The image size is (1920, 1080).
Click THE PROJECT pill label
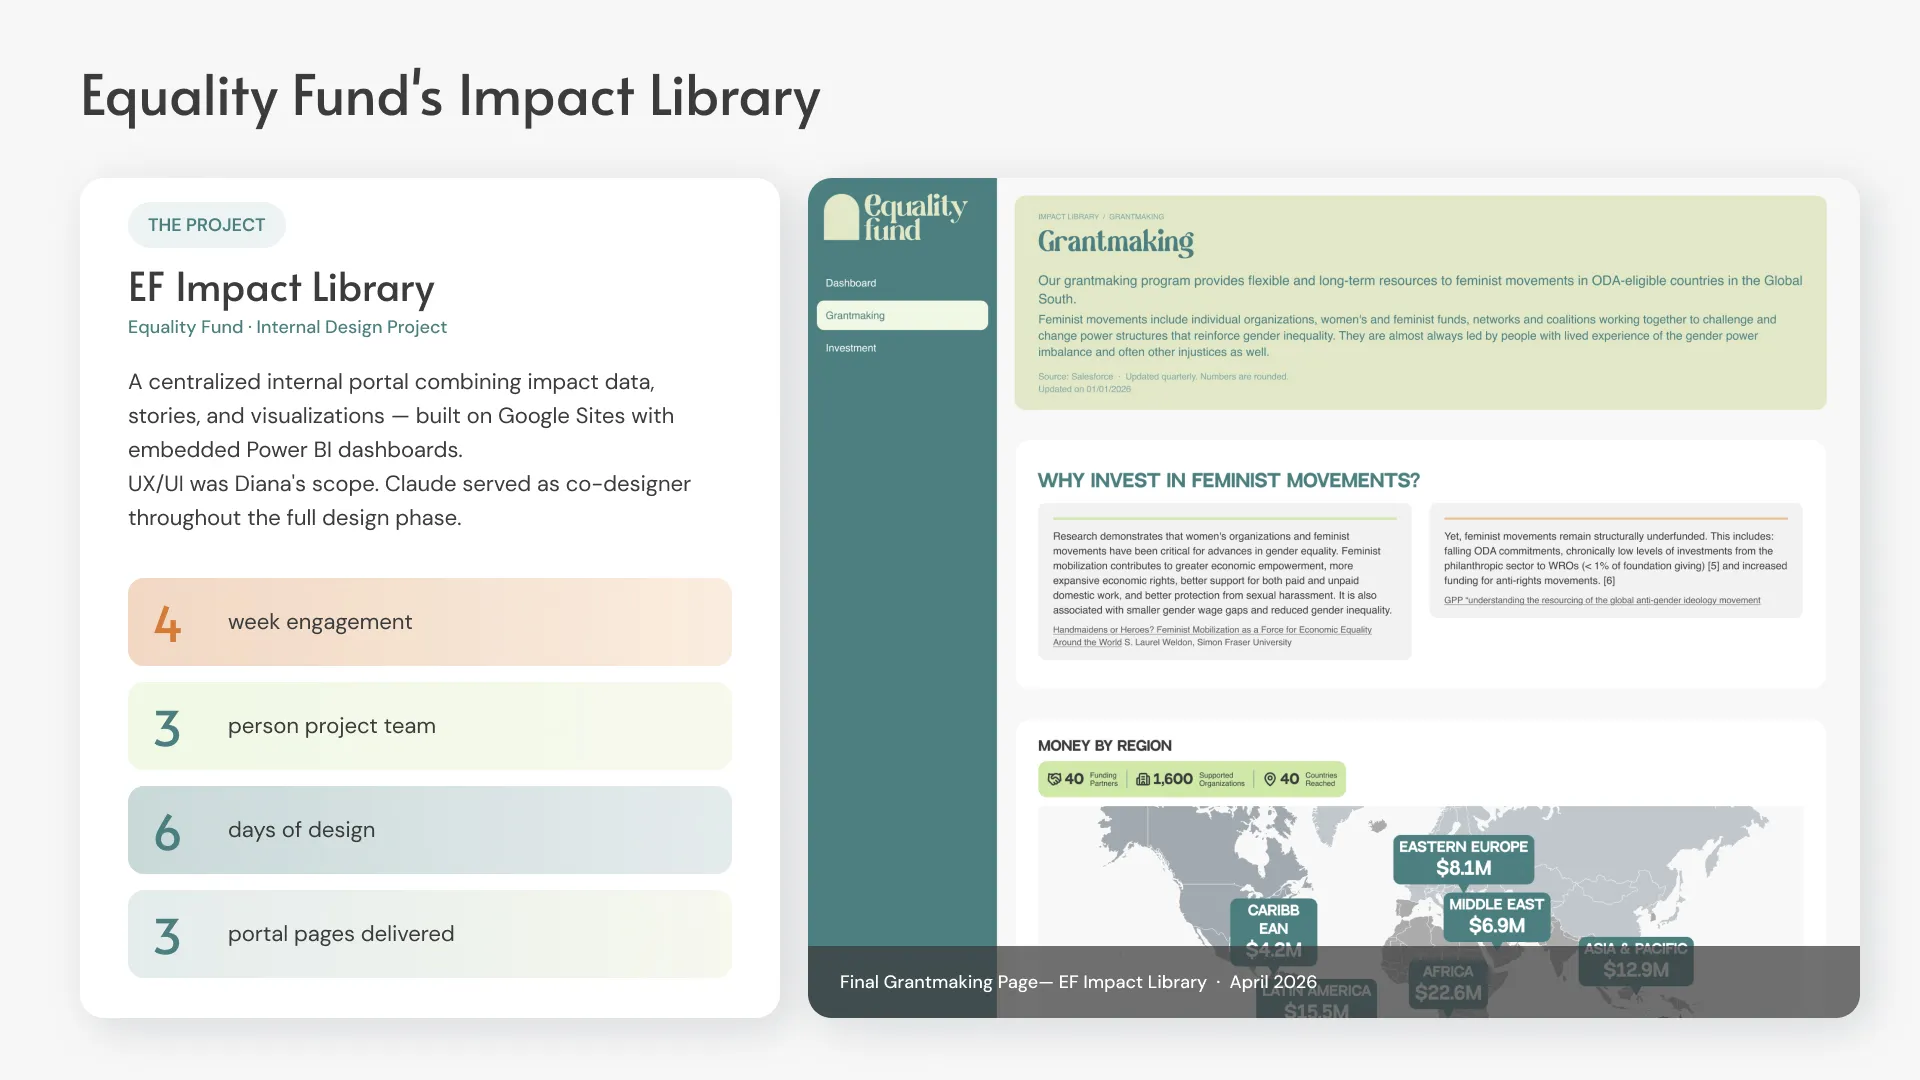click(207, 225)
